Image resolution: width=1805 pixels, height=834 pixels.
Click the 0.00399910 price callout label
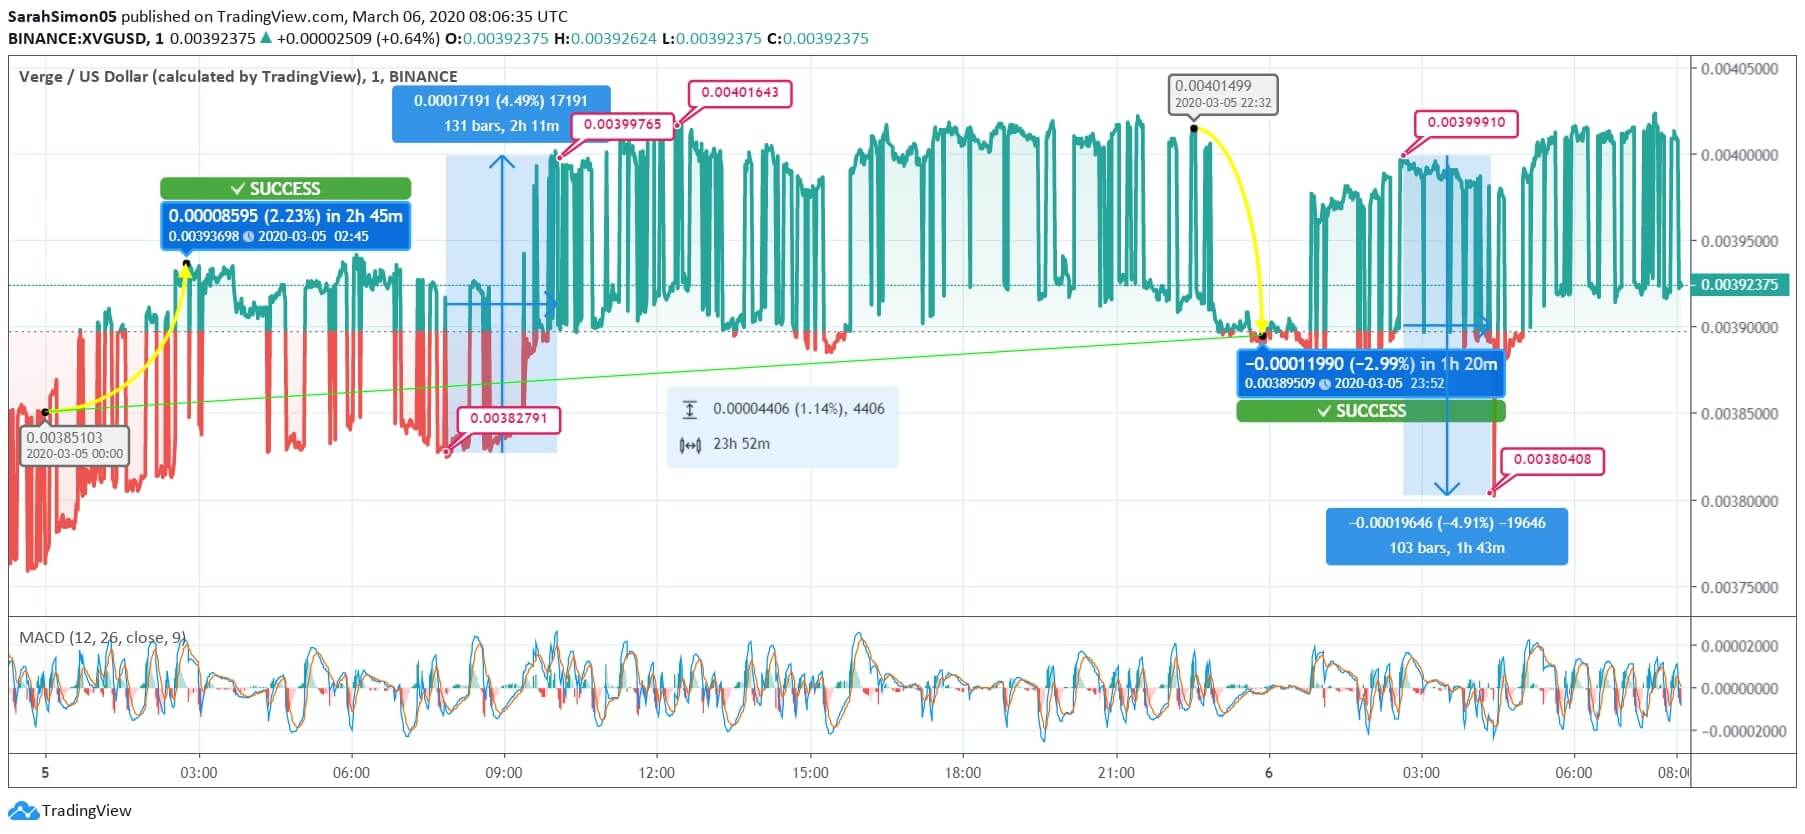1465,123
